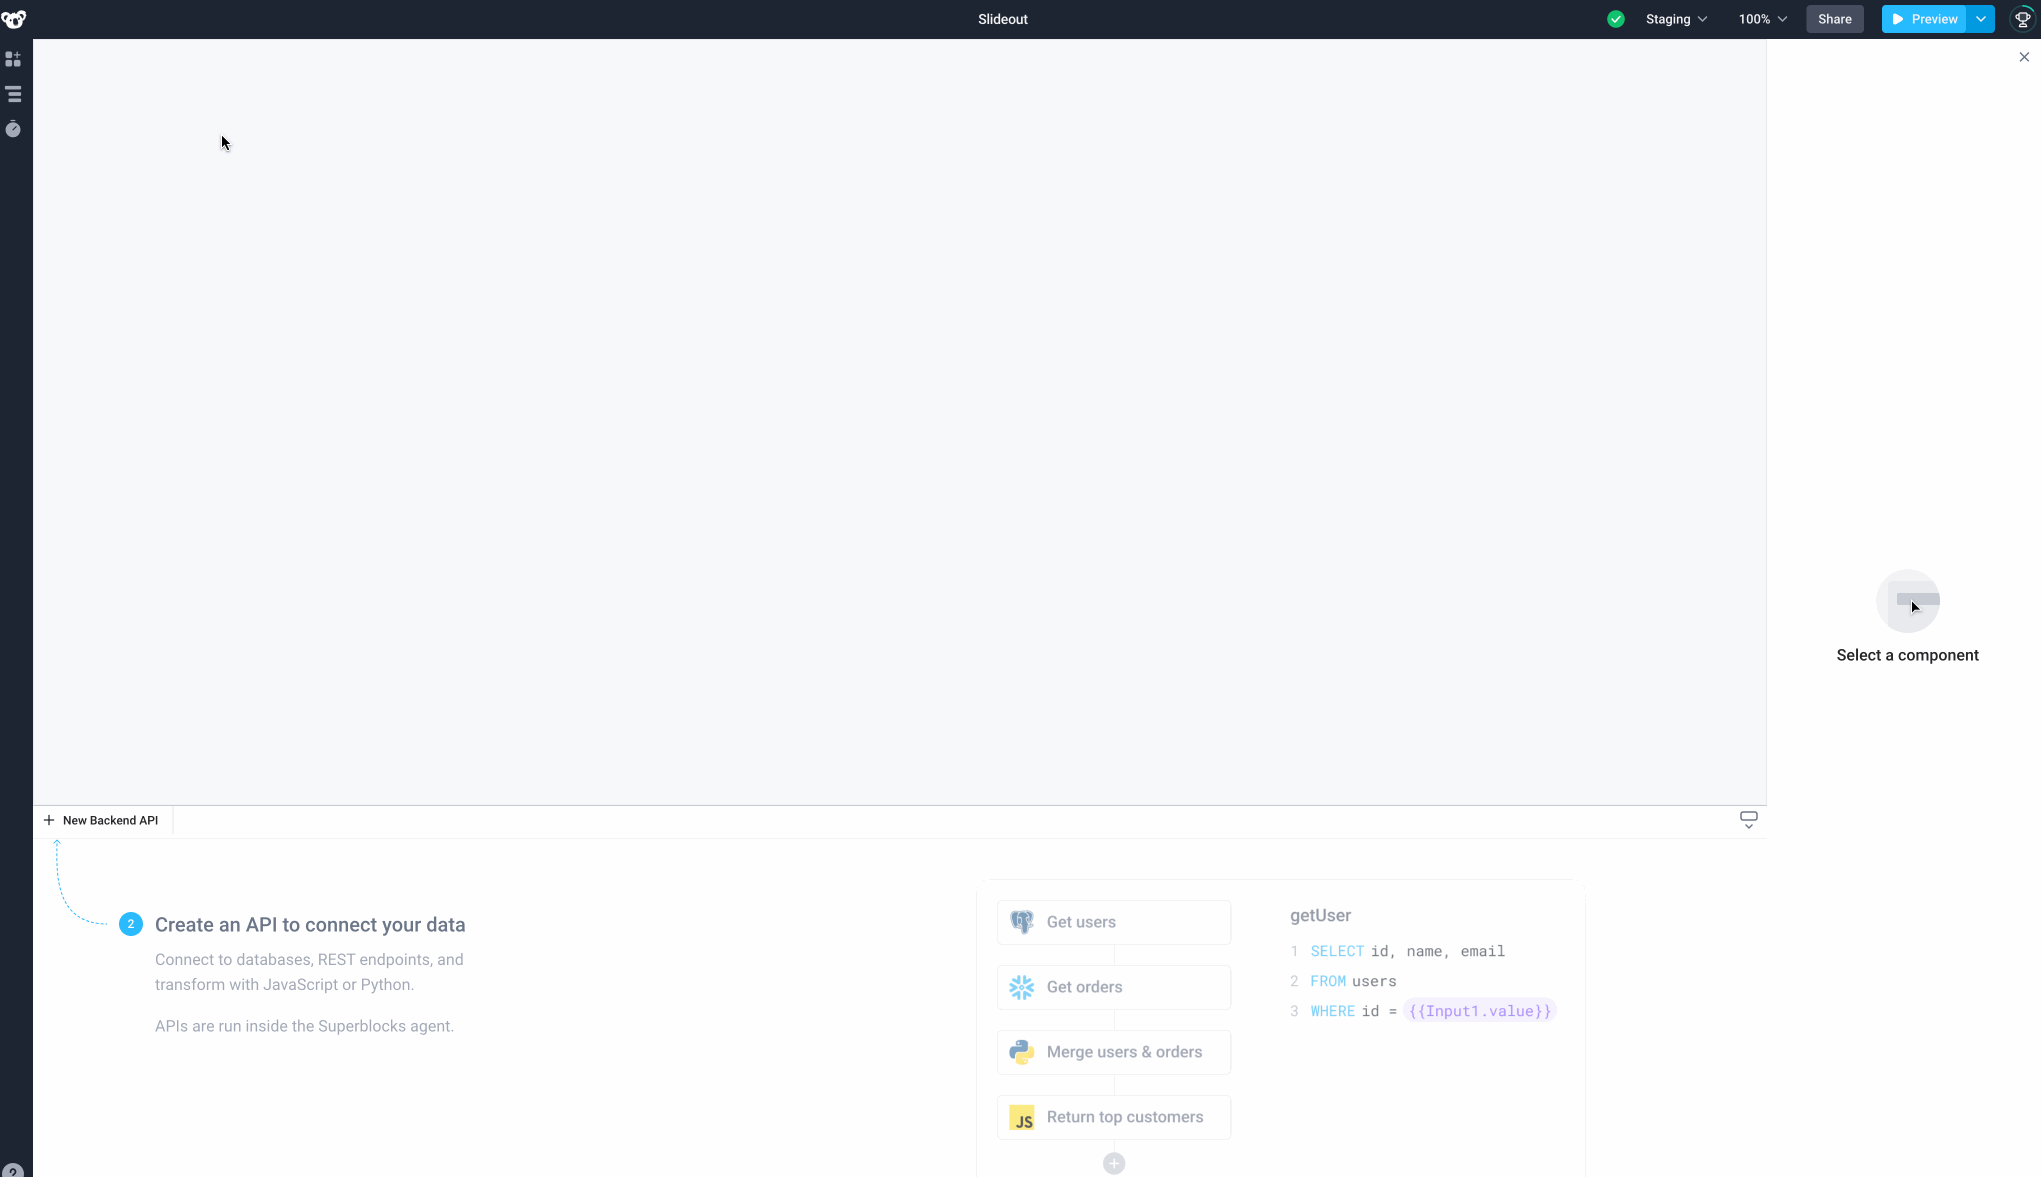Viewport: 2041px width, 1177px height.
Task: Click the Snowflake icon on the Get orders step
Action: 1021,986
